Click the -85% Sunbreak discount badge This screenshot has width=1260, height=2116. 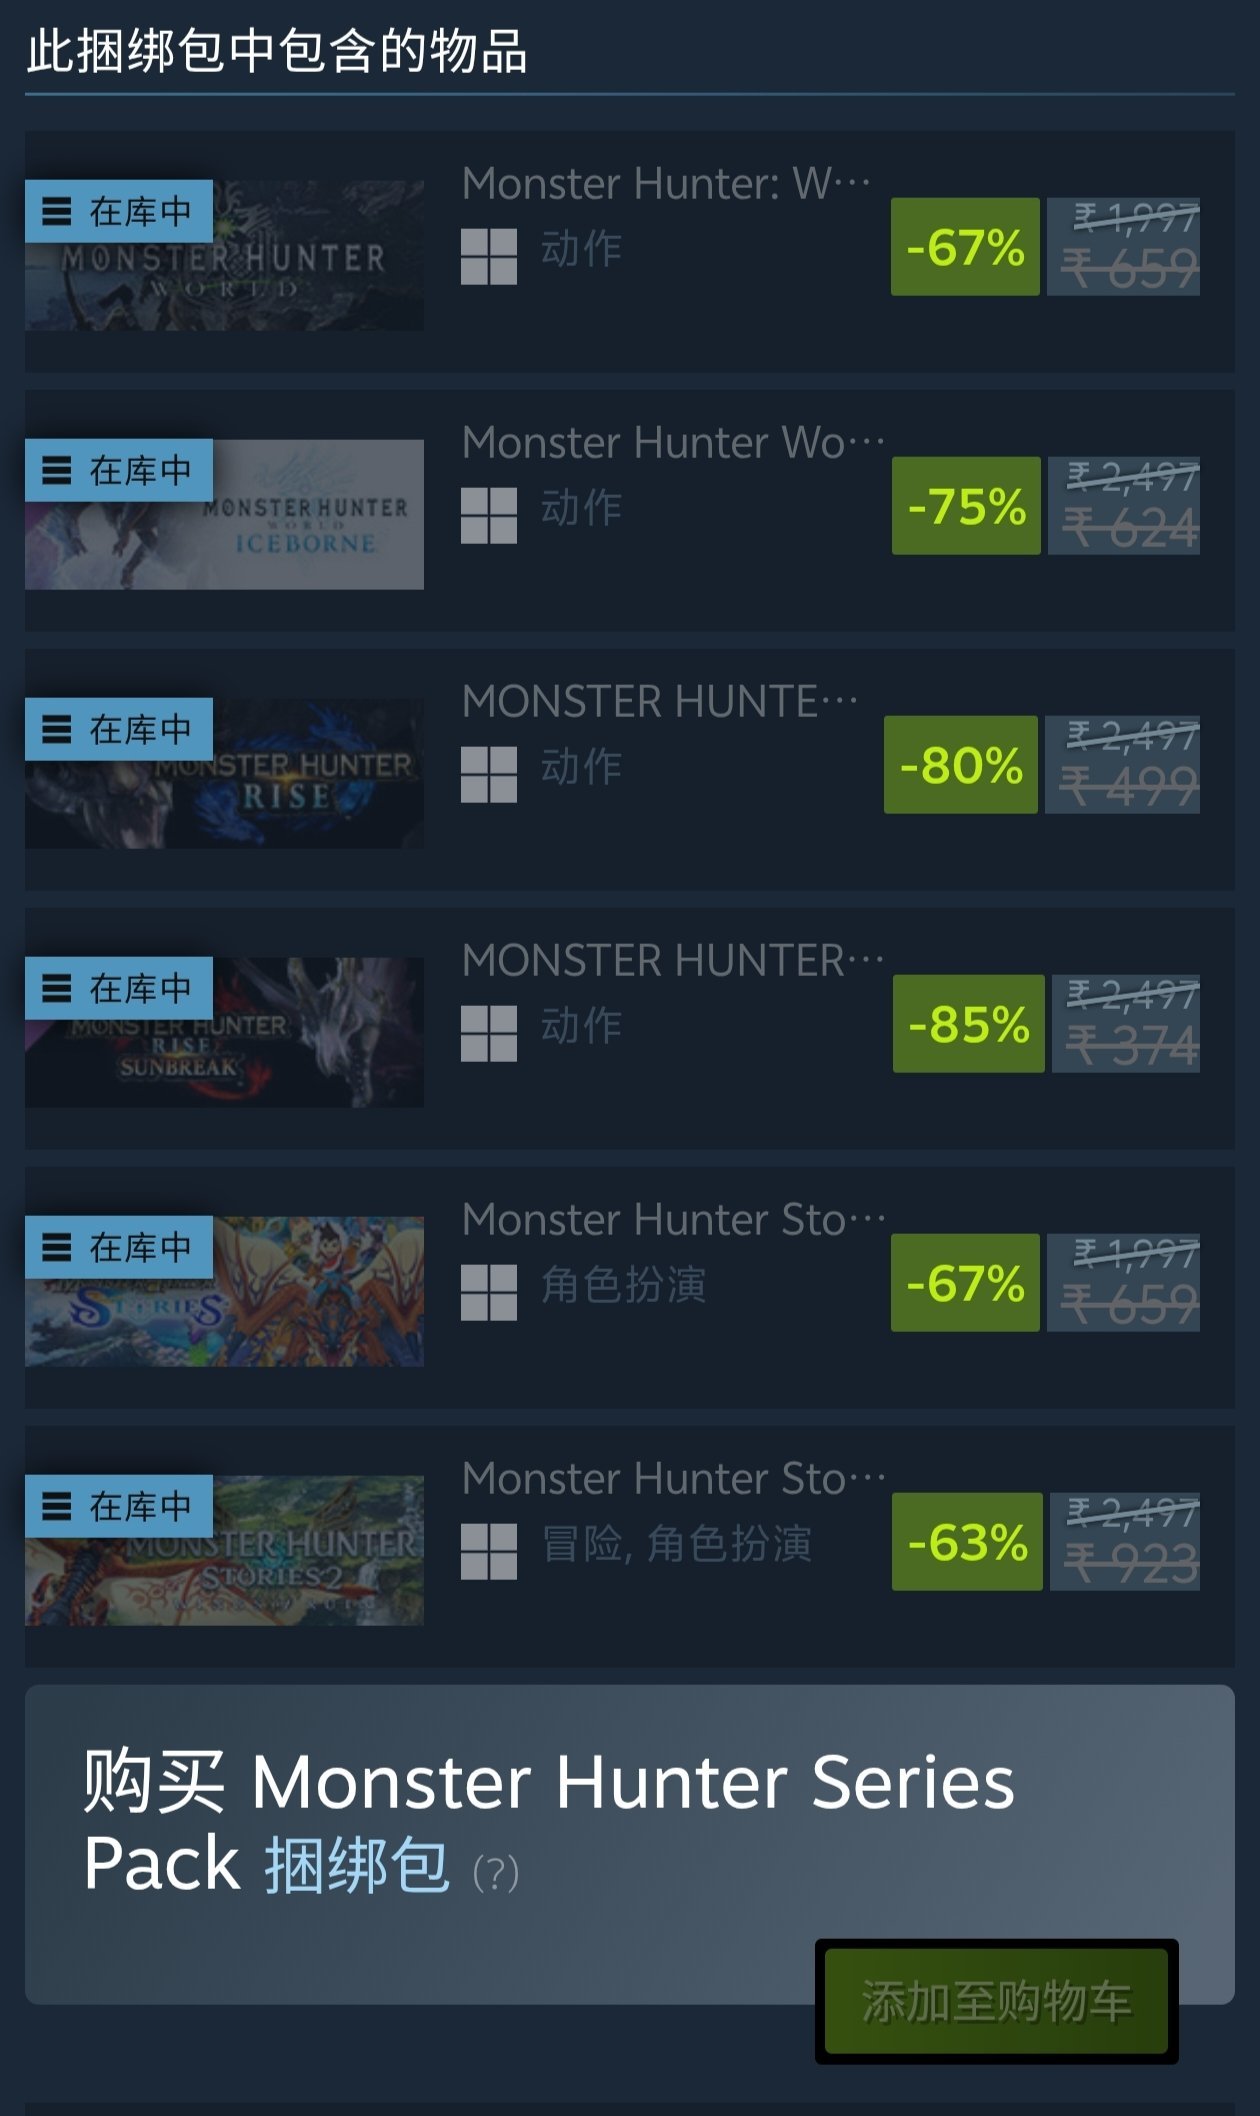coord(969,1024)
